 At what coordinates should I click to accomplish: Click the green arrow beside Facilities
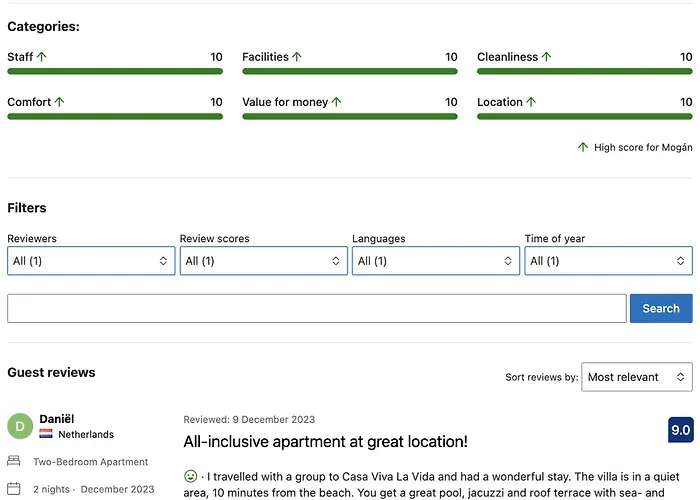[297, 57]
